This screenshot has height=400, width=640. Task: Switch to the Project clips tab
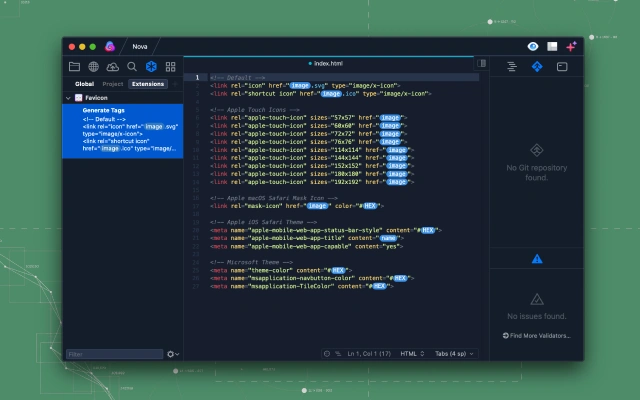pyautogui.click(x=113, y=84)
